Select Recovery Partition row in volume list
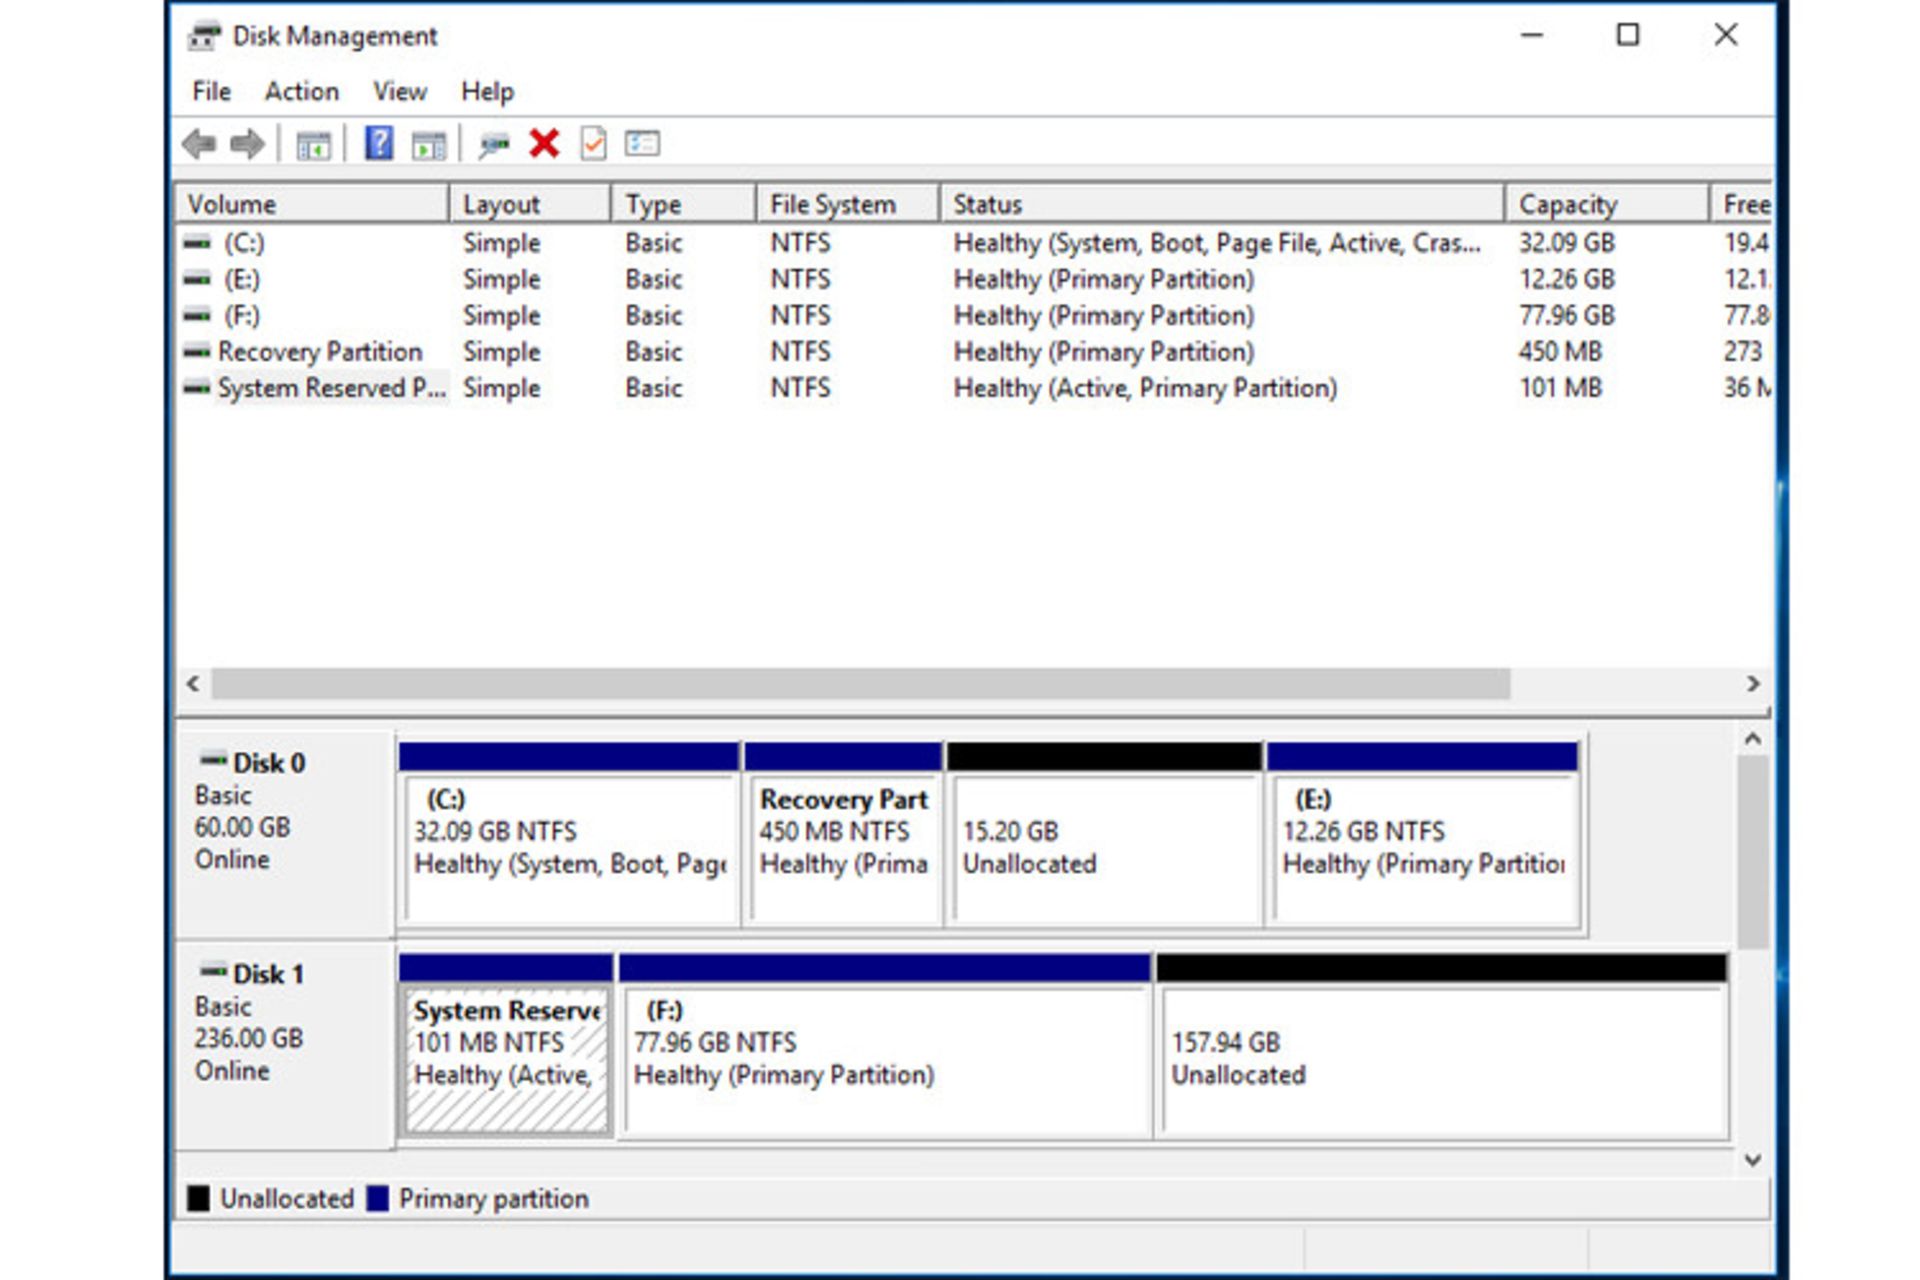This screenshot has height=1280, width=1920. (320, 352)
